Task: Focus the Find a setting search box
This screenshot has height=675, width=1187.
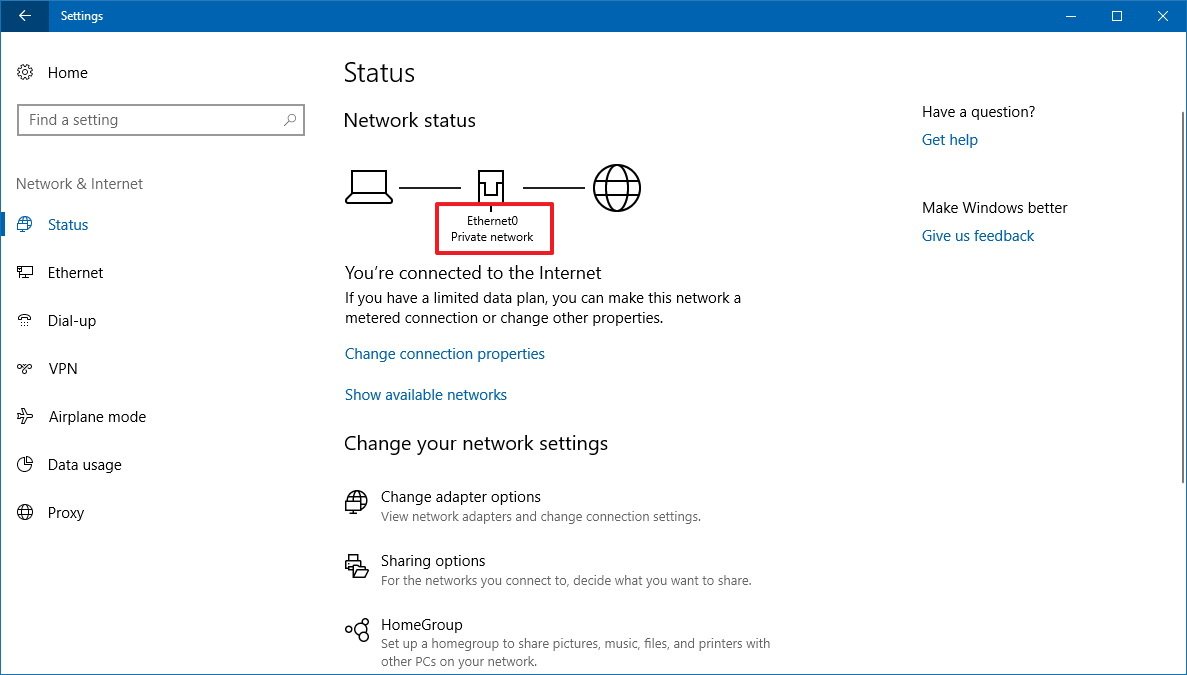Action: [x=150, y=120]
